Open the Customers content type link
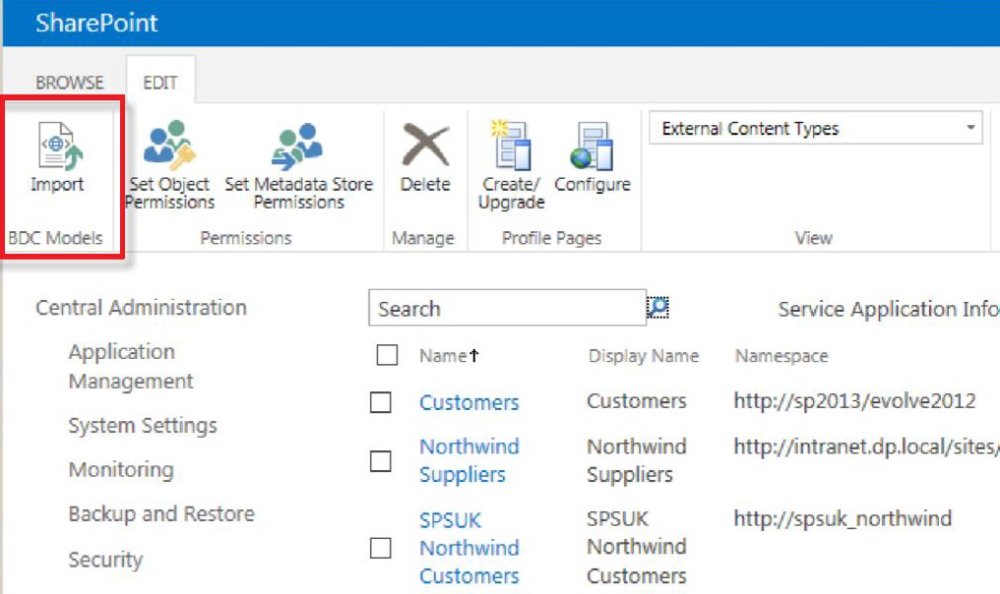 (469, 403)
